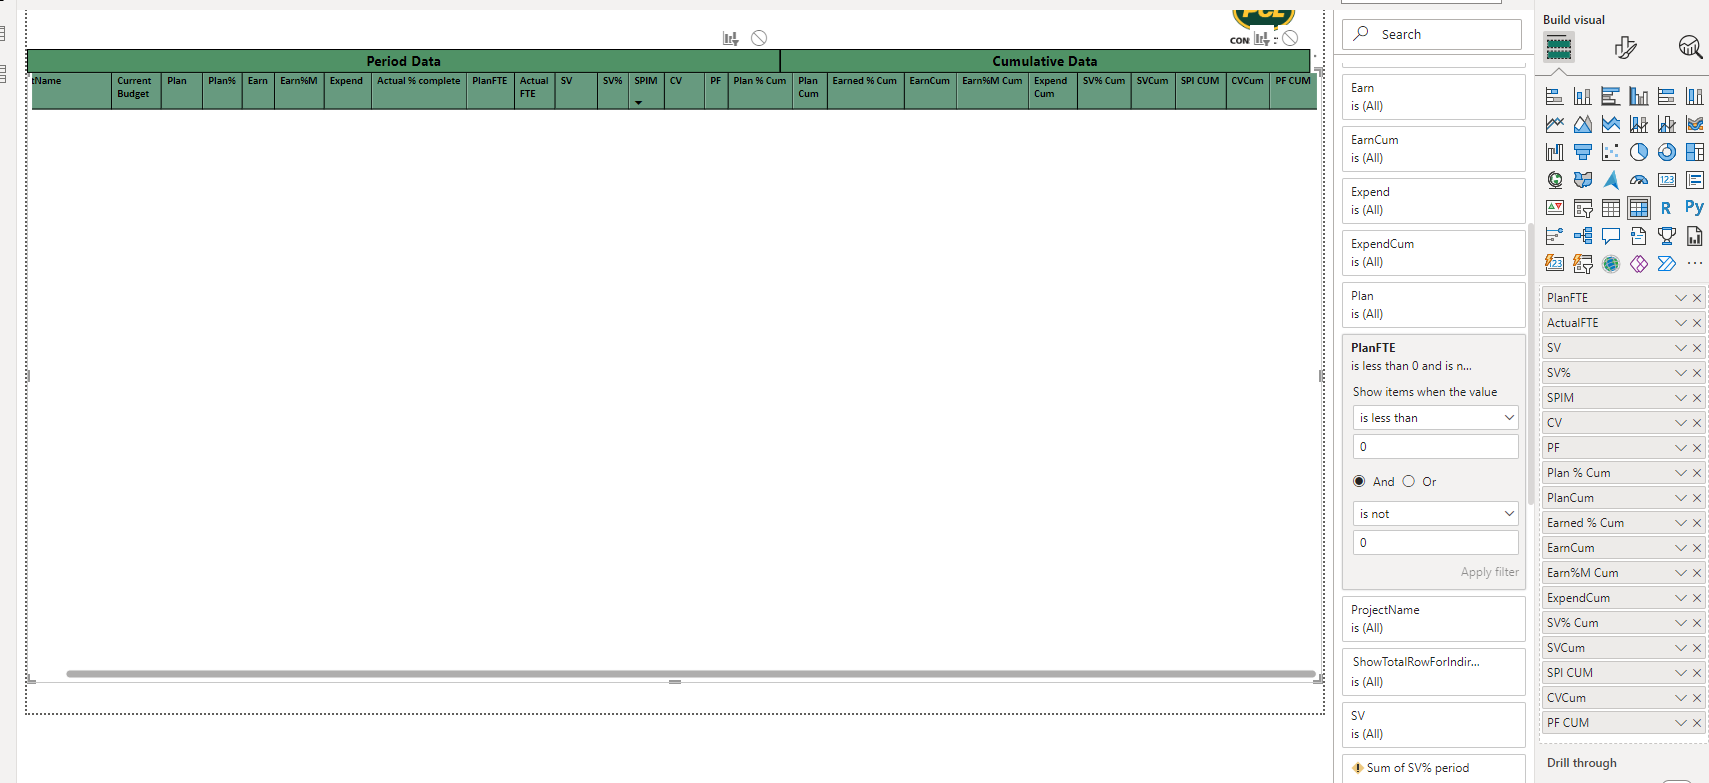This screenshot has width=1709, height=783.
Task: Select the stacked bar chart visual
Action: pos(1554,97)
